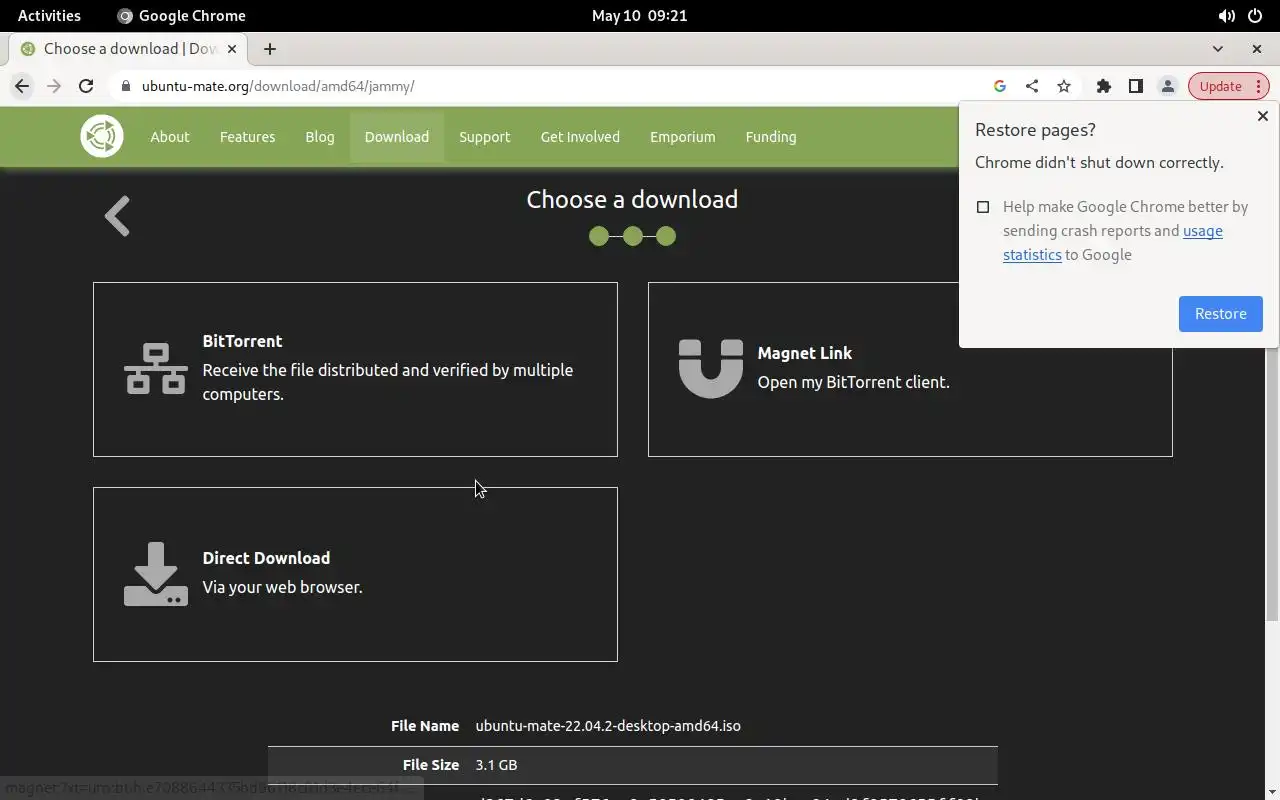Choose the Magnet Link download card
Screen dimensions: 1280x800
click(x=910, y=369)
